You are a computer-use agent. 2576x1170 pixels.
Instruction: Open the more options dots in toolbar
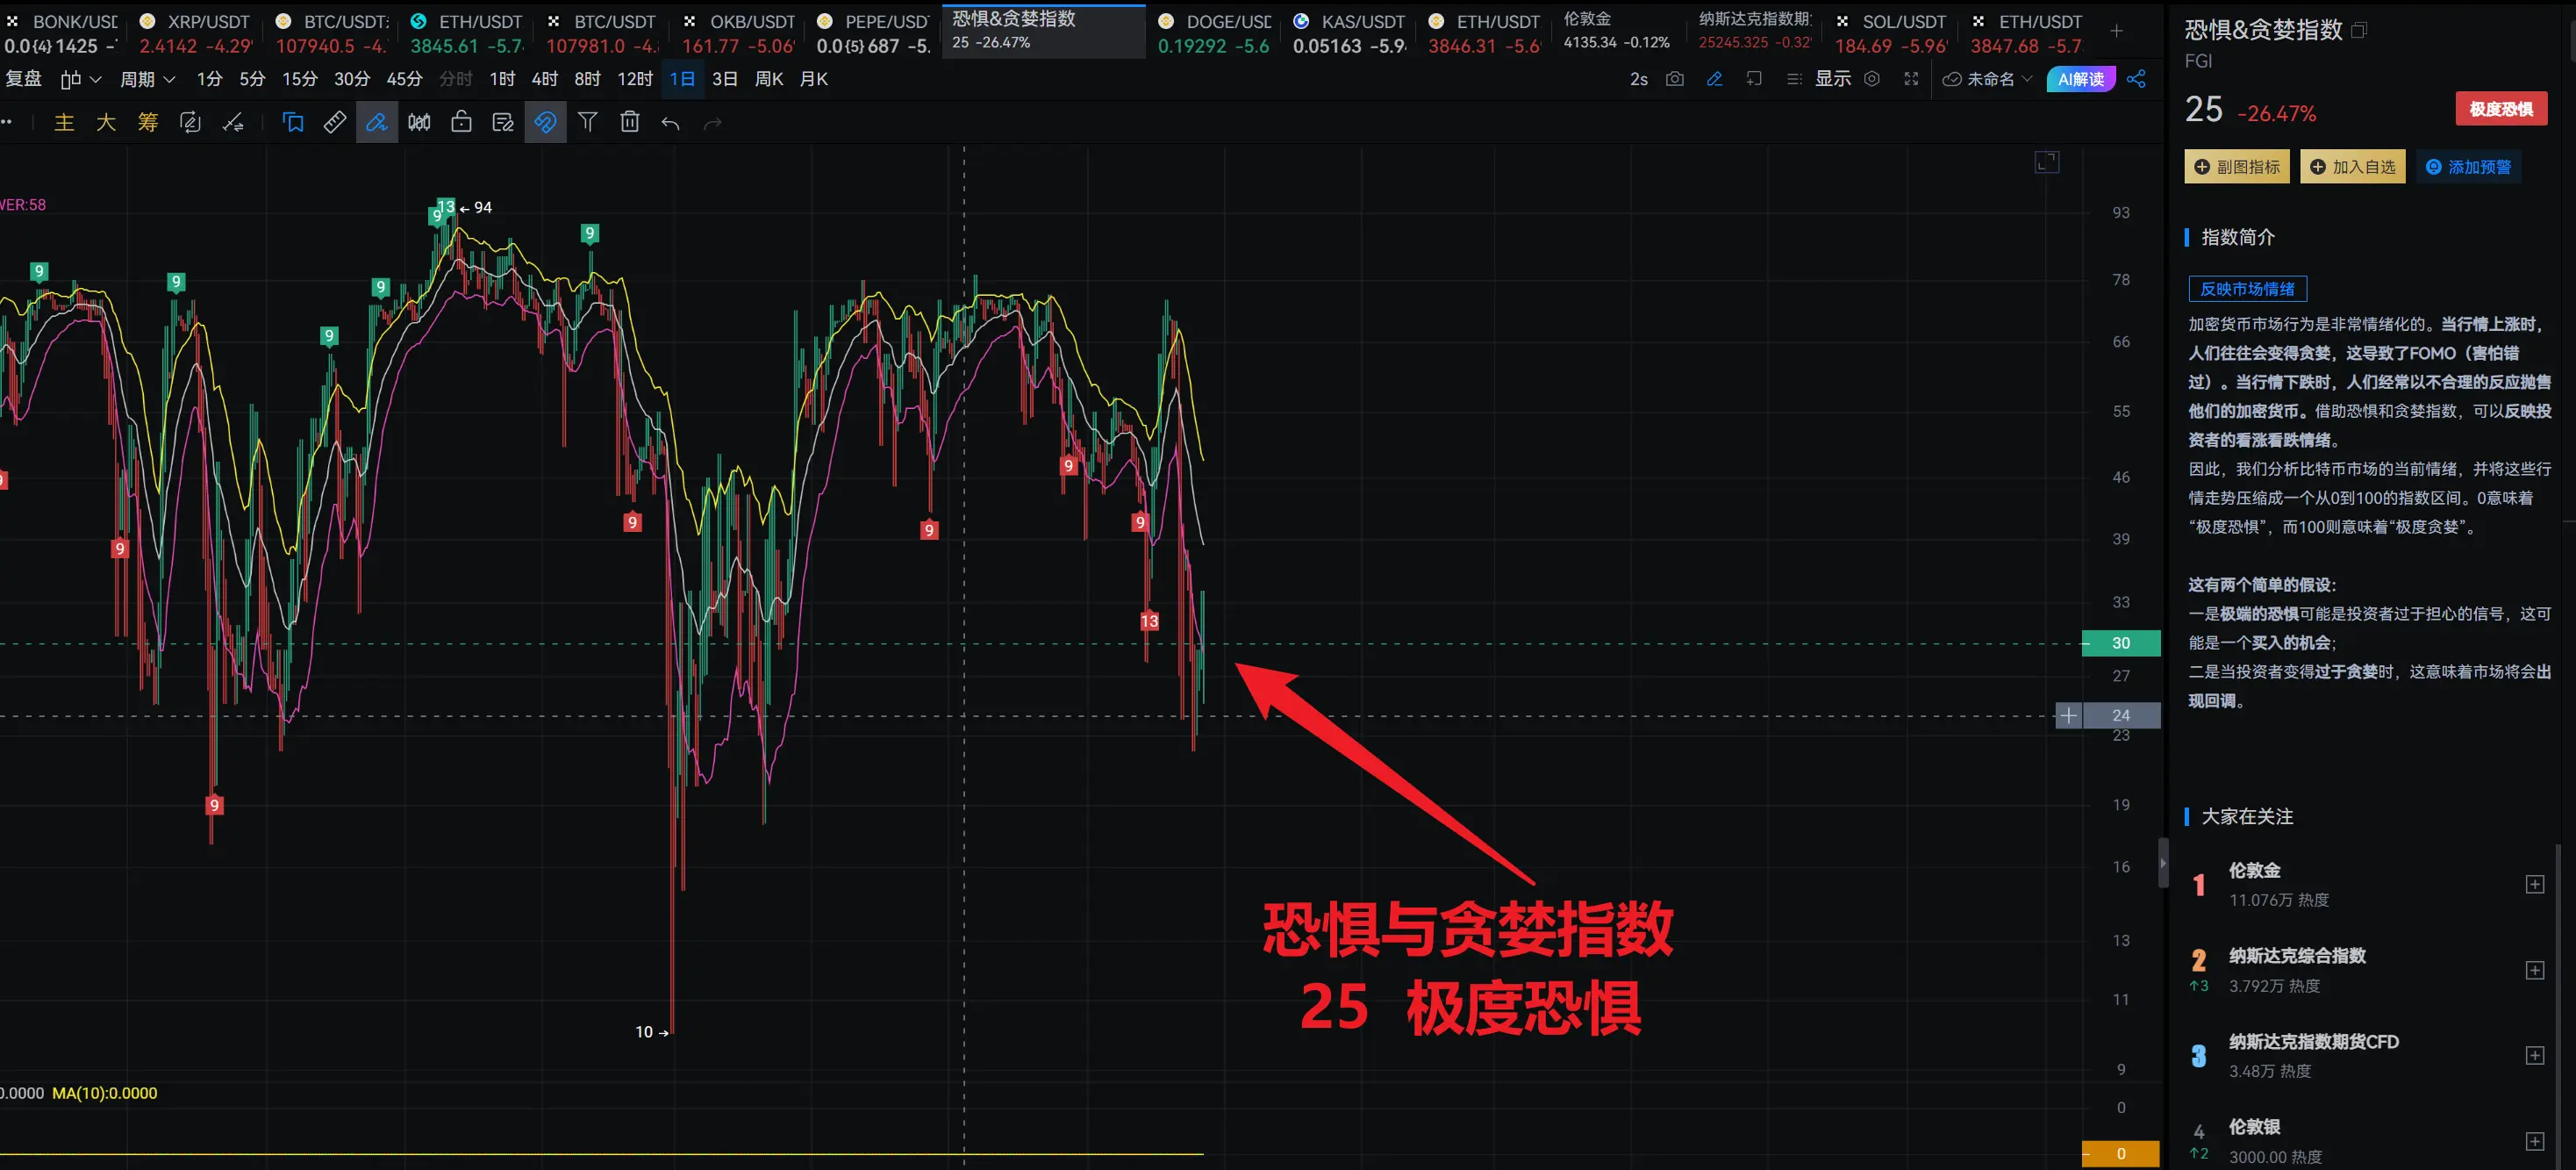click(x=7, y=122)
